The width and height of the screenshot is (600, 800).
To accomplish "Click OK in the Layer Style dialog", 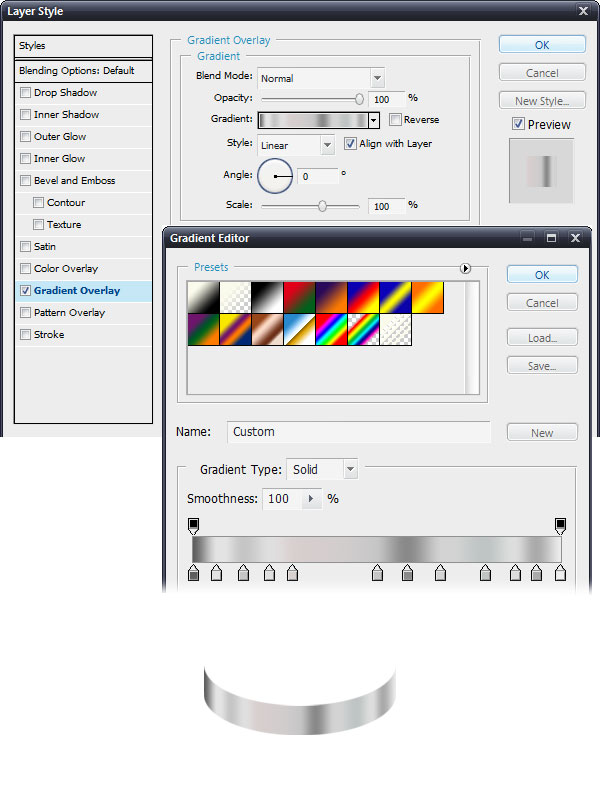I will click(x=542, y=44).
